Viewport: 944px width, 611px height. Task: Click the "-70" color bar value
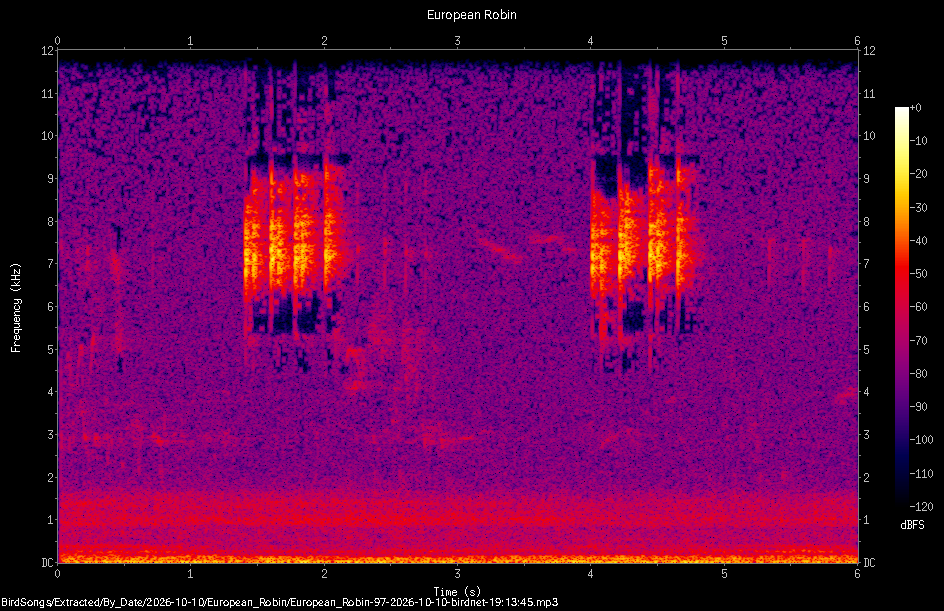[918, 341]
